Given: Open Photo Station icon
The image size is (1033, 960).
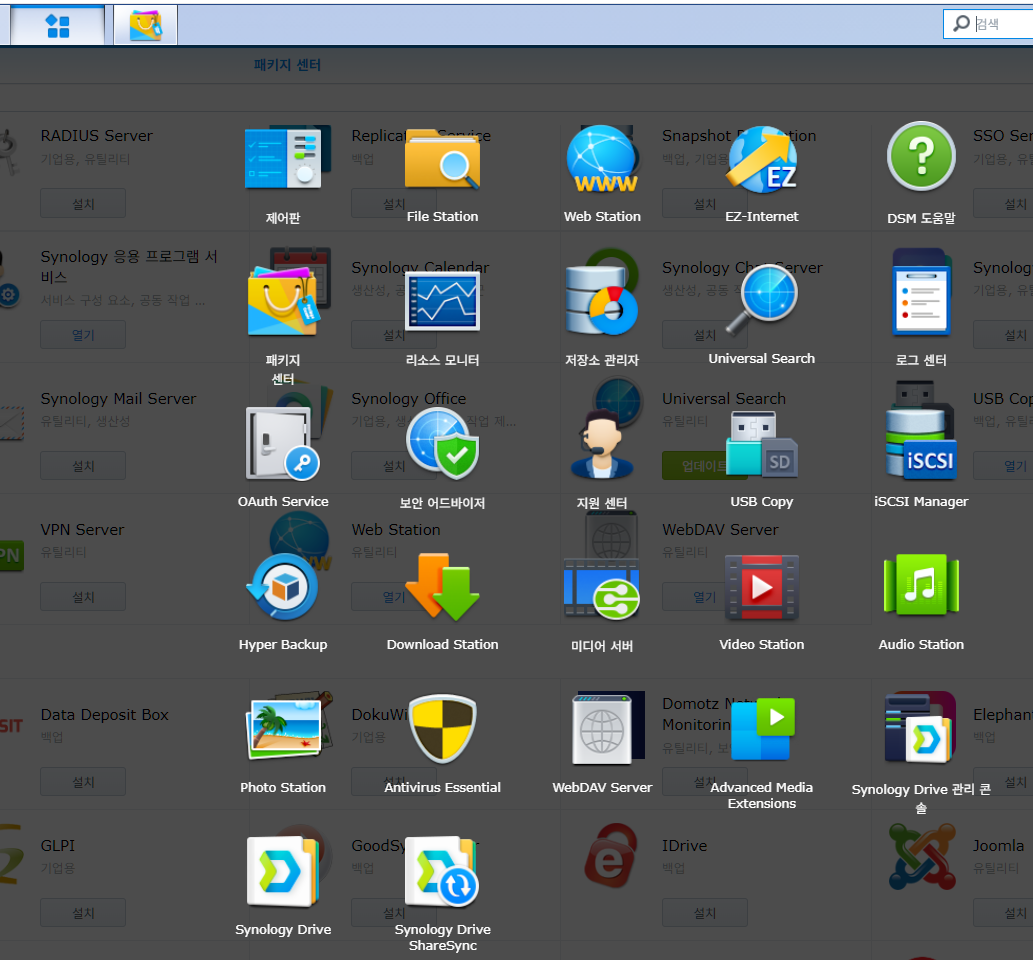Looking at the screenshot, I should tap(283, 729).
